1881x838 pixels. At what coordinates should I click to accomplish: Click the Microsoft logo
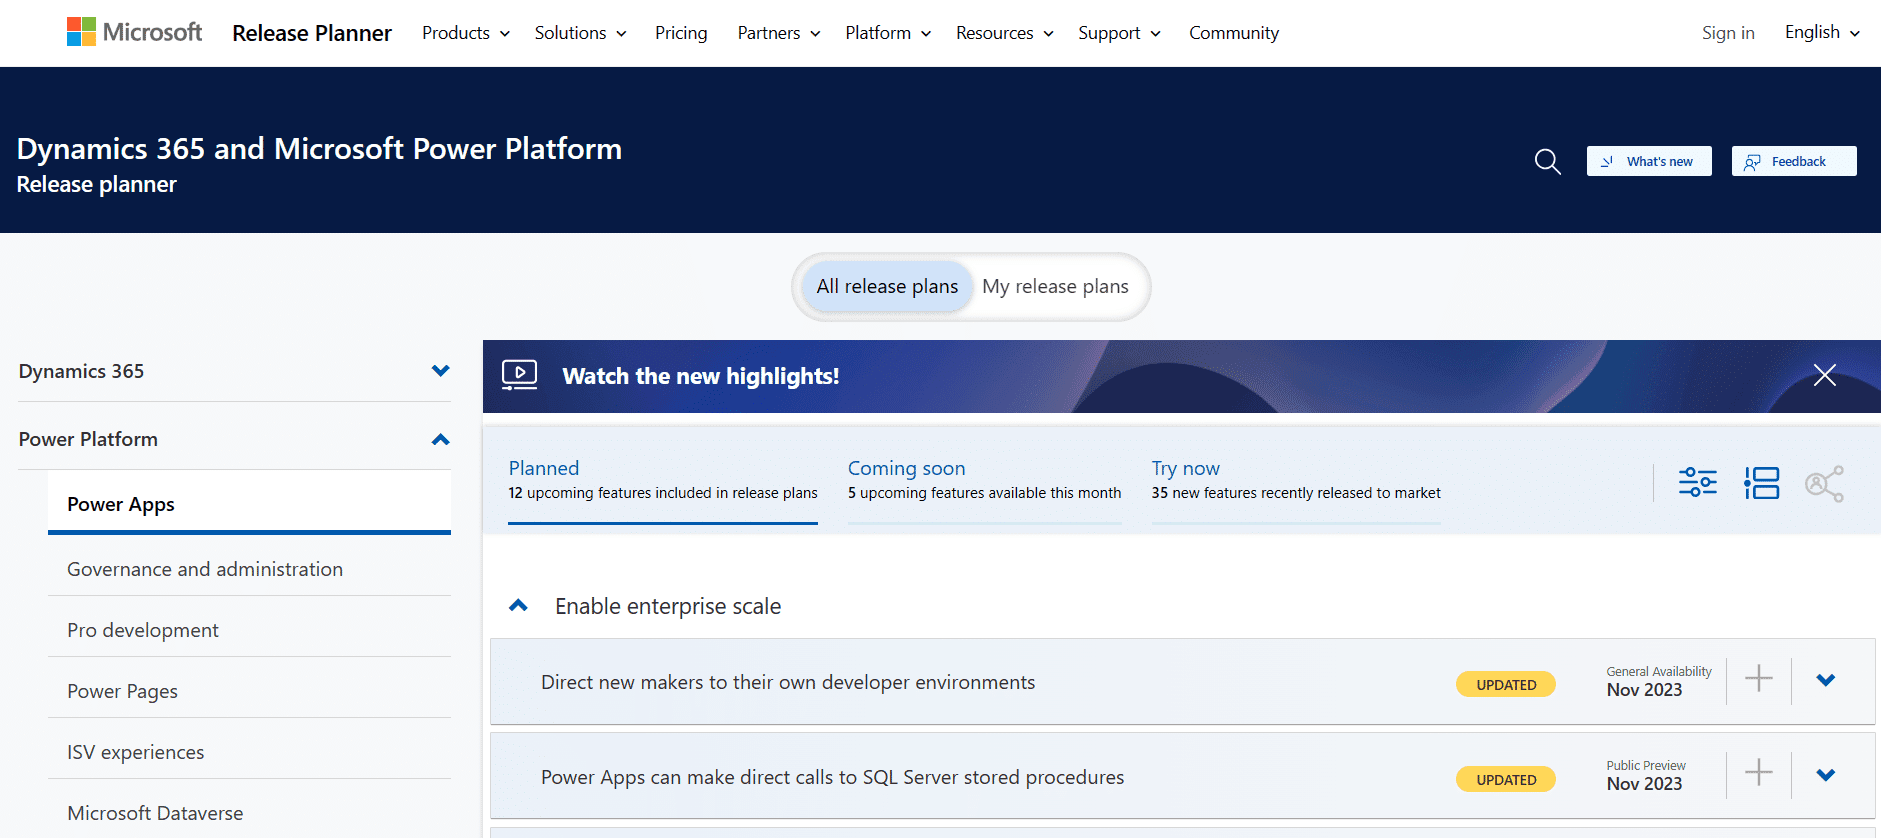134,32
